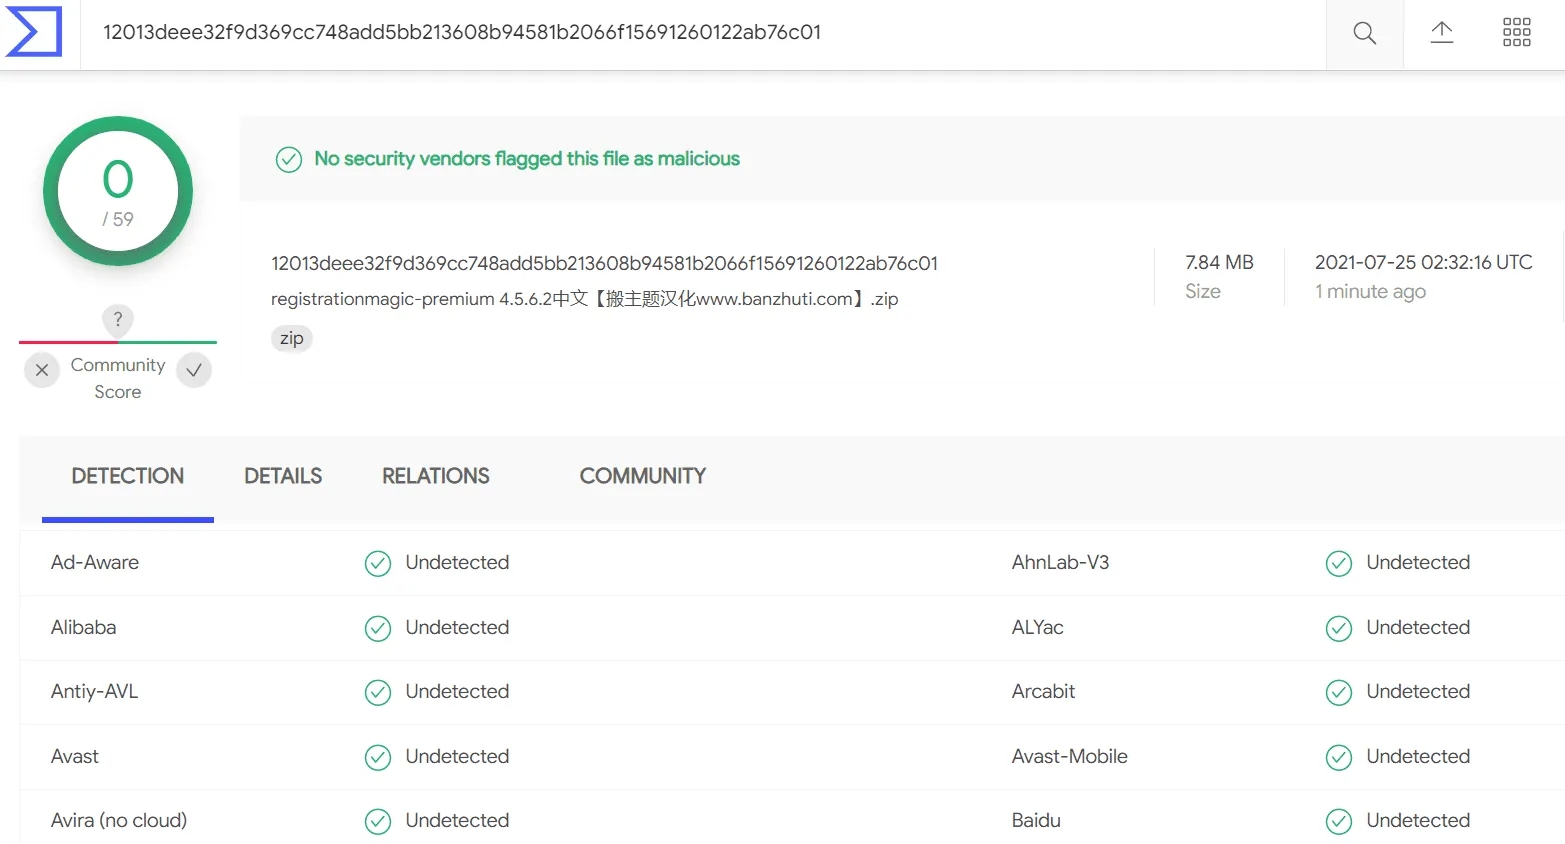The height and width of the screenshot is (844, 1565).
Task: Switch to the DETAILS tab
Action: (283, 476)
